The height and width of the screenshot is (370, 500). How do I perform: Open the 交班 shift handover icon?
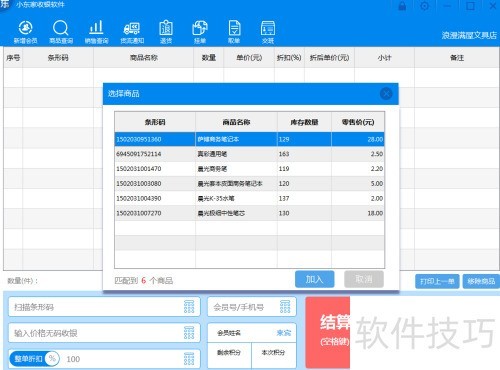(x=268, y=32)
